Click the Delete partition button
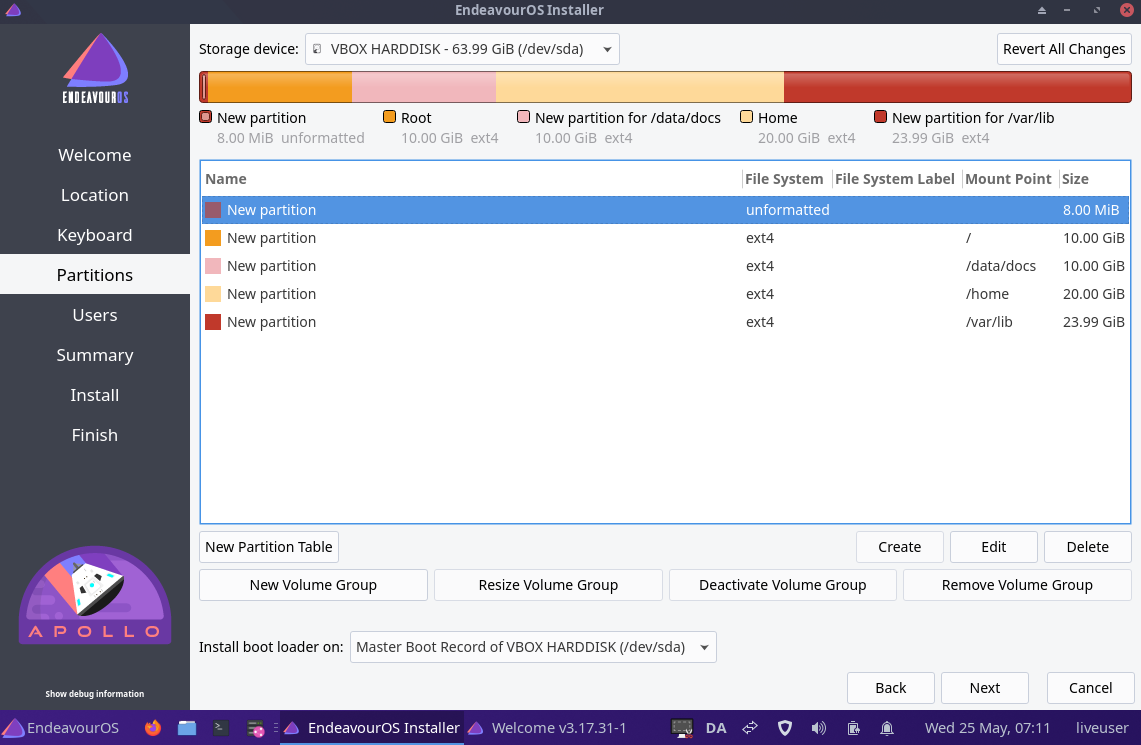 [x=1087, y=547]
